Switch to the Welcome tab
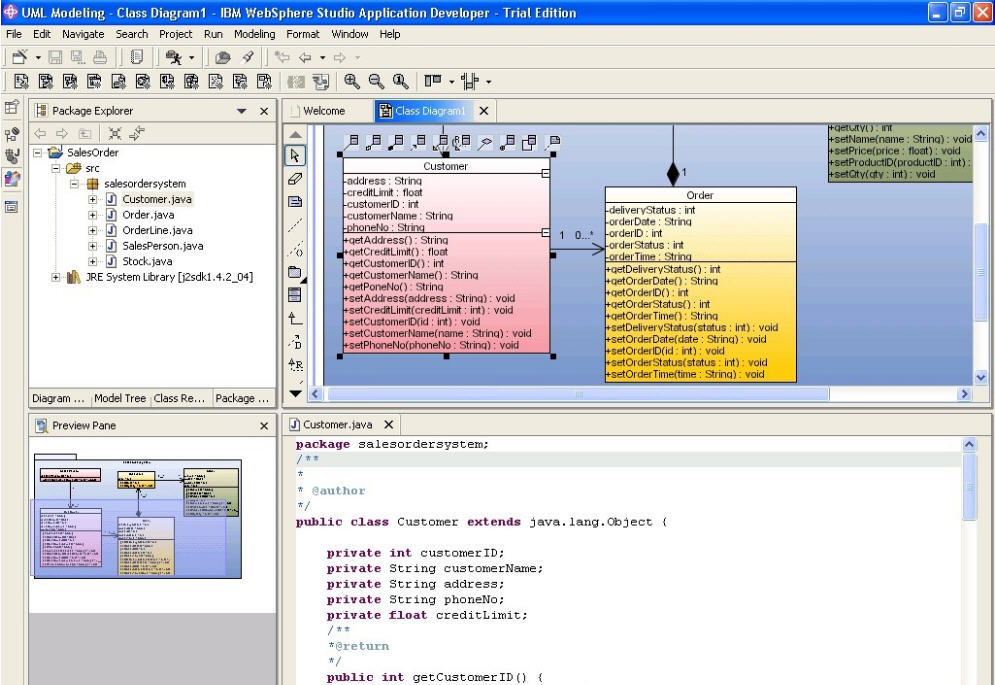 tap(322, 111)
